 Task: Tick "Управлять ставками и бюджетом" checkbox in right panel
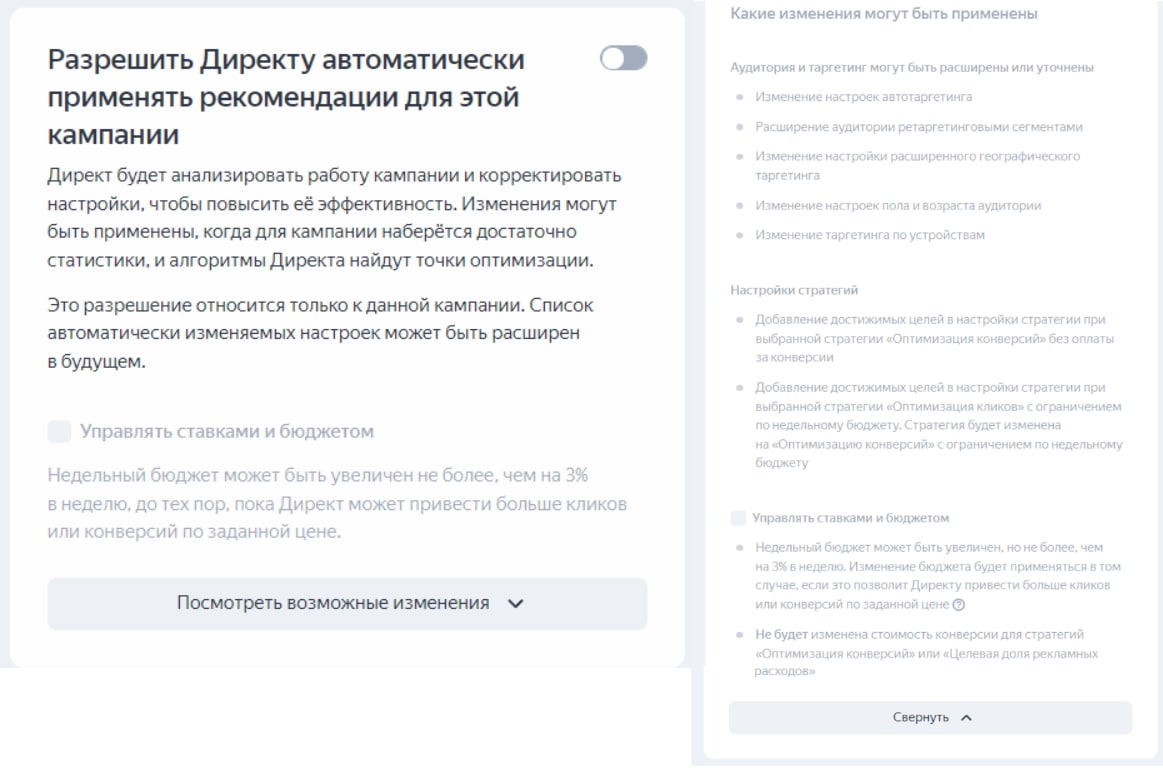[738, 518]
